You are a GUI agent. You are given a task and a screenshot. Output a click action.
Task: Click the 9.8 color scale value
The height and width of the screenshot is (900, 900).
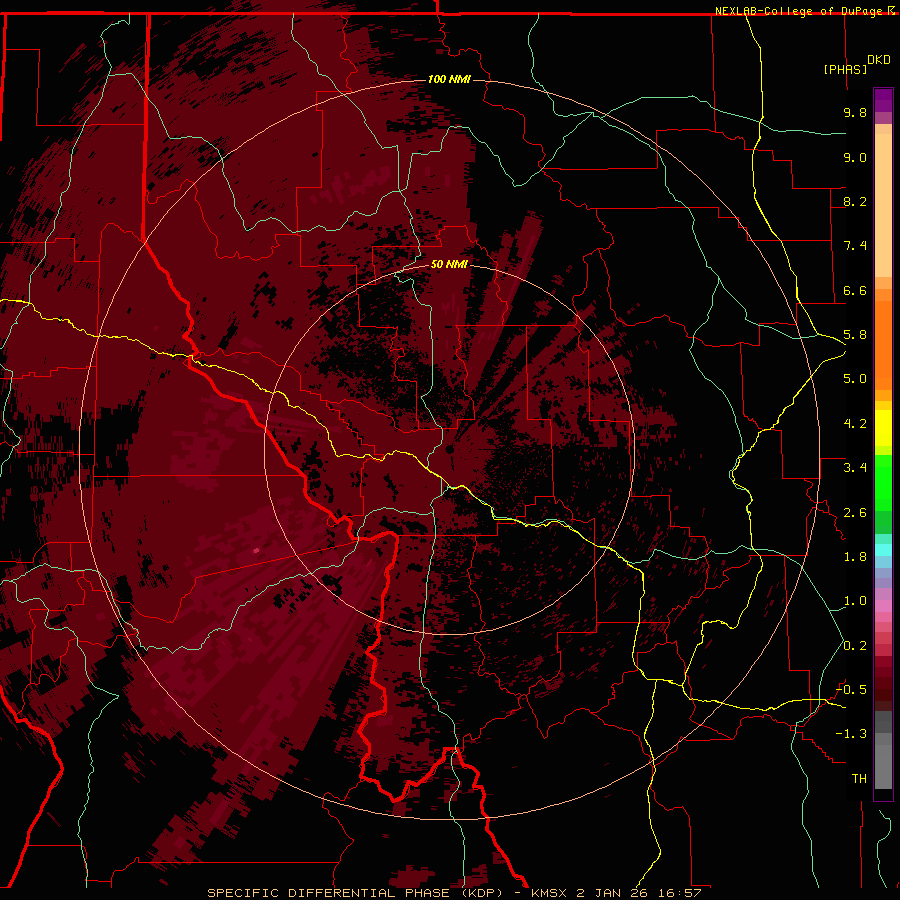(x=855, y=112)
